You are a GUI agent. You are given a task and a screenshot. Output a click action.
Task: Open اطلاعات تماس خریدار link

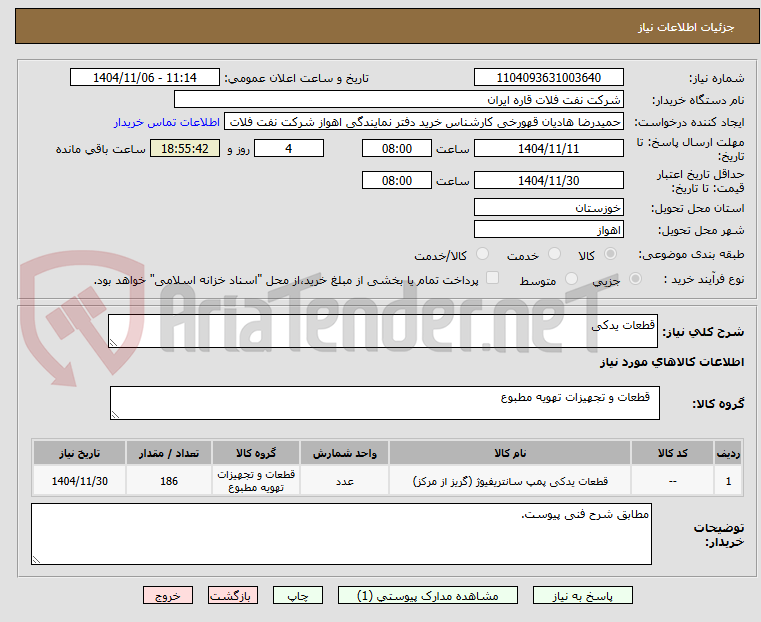click(167, 122)
